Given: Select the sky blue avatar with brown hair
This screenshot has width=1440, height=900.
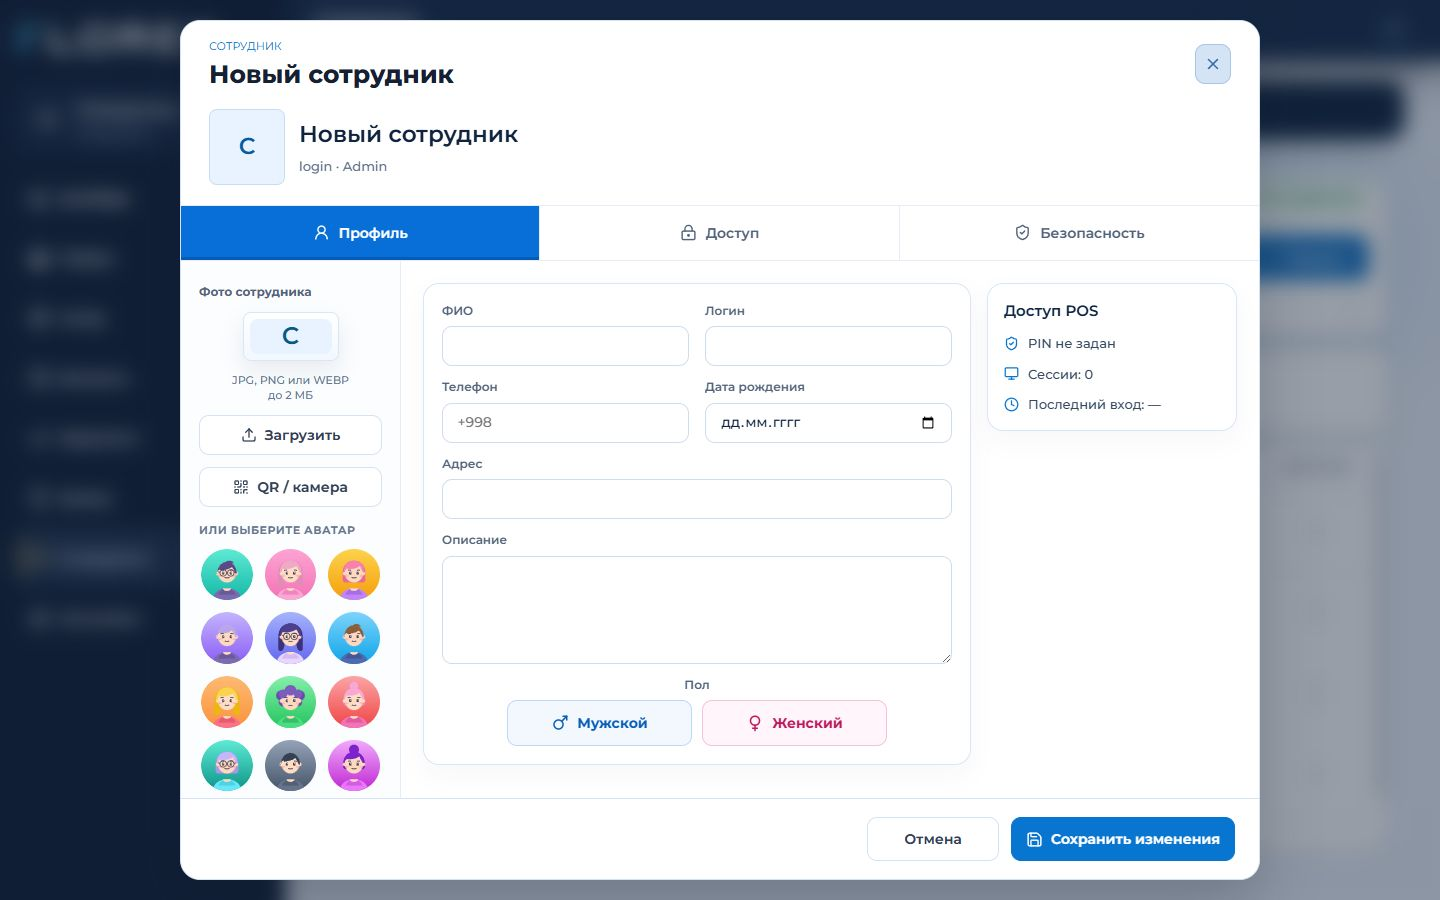Looking at the screenshot, I should (354, 638).
